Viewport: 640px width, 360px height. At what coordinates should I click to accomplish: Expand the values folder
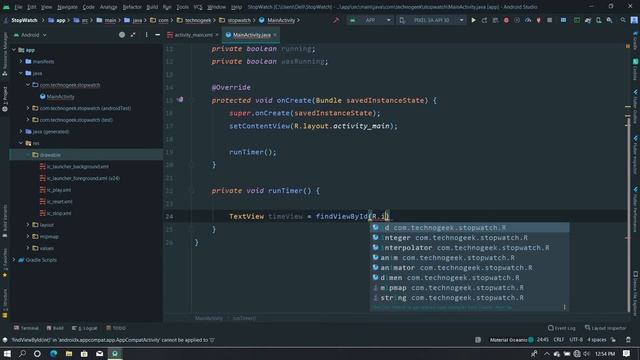pos(28,248)
